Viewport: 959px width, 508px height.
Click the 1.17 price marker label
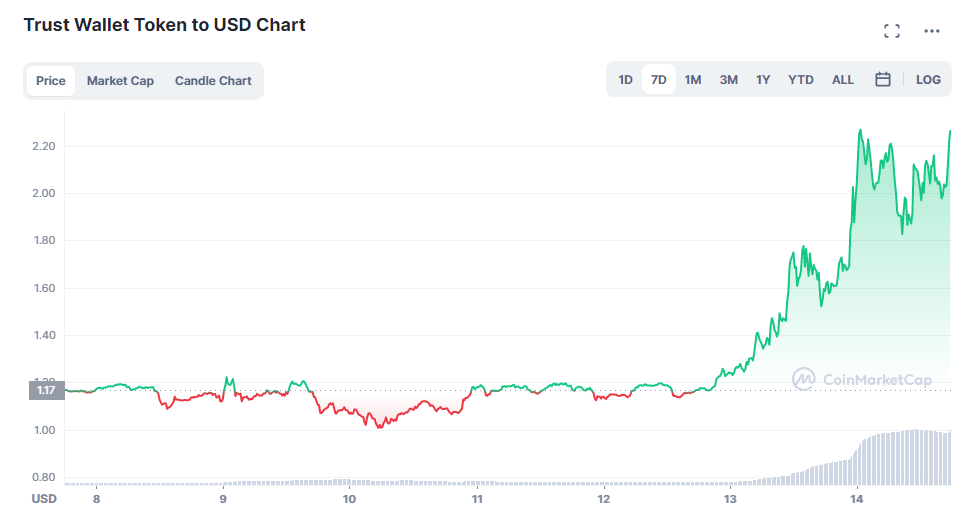46,390
